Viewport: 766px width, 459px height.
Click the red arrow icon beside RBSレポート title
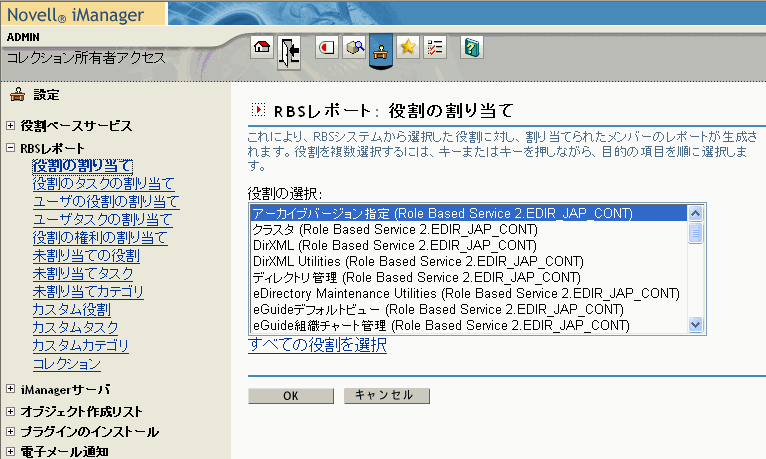(x=258, y=109)
